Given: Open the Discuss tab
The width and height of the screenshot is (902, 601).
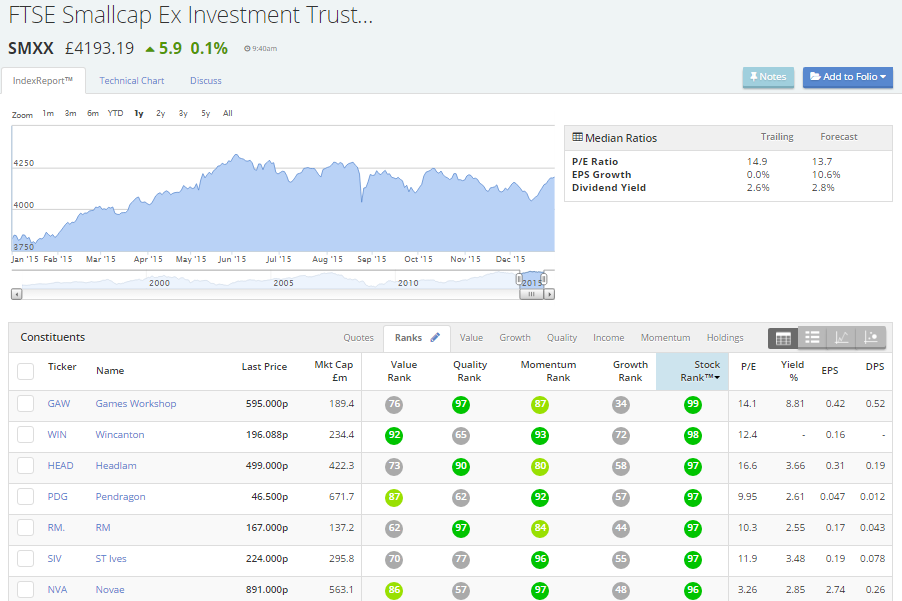Looking at the screenshot, I should (x=206, y=81).
